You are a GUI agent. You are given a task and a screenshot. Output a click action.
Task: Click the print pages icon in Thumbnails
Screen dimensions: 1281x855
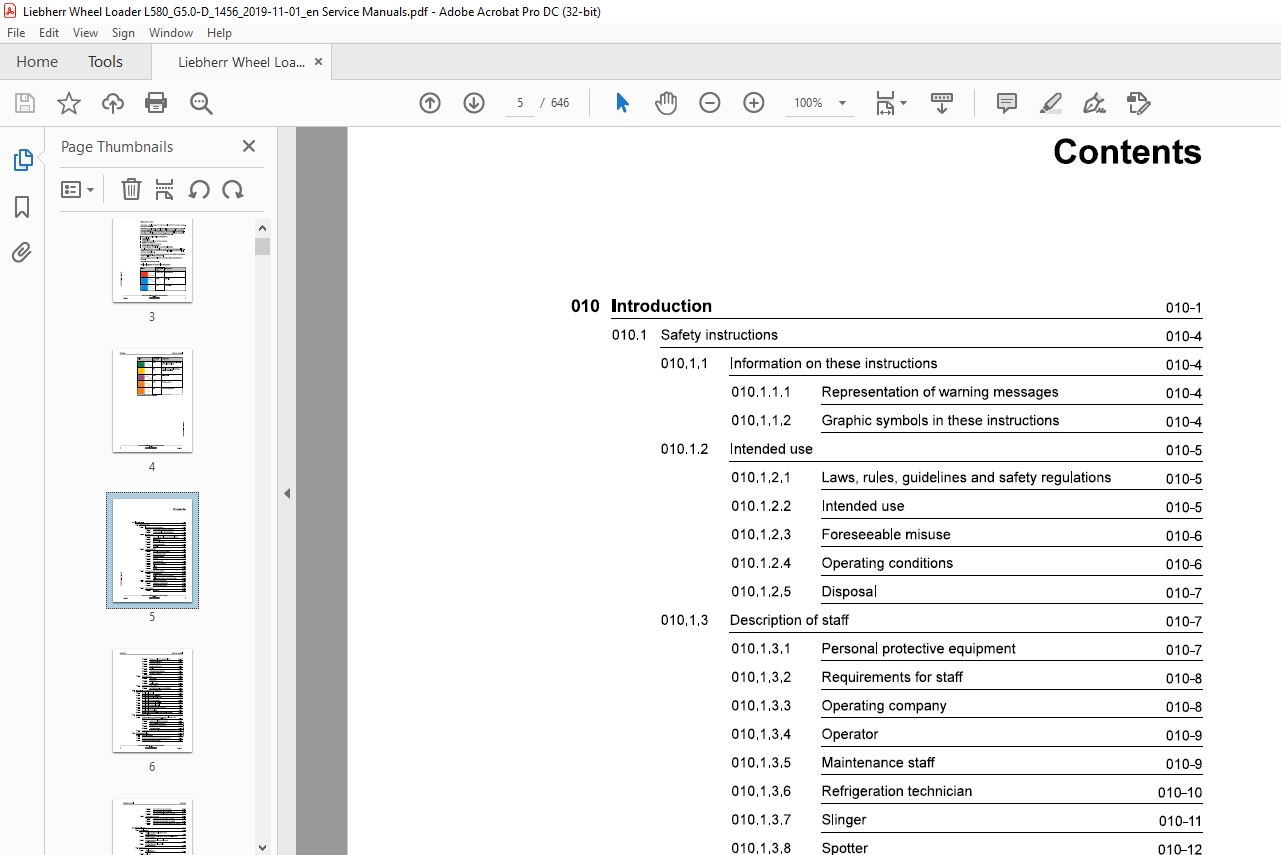(165, 189)
